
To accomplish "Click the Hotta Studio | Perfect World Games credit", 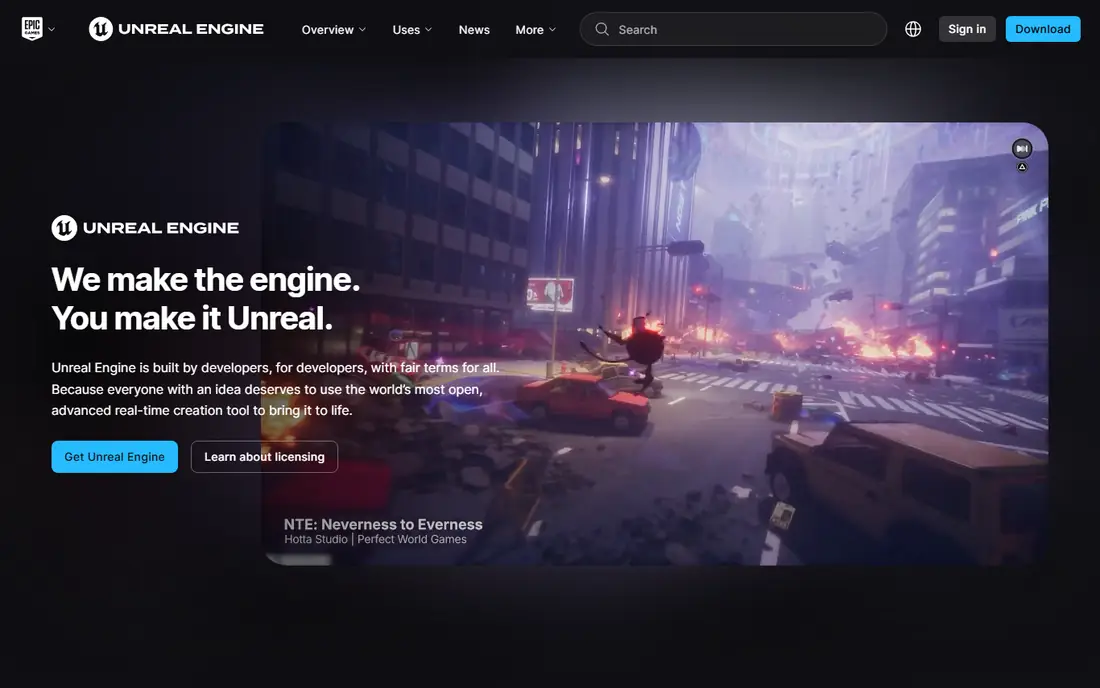I will [375, 539].
